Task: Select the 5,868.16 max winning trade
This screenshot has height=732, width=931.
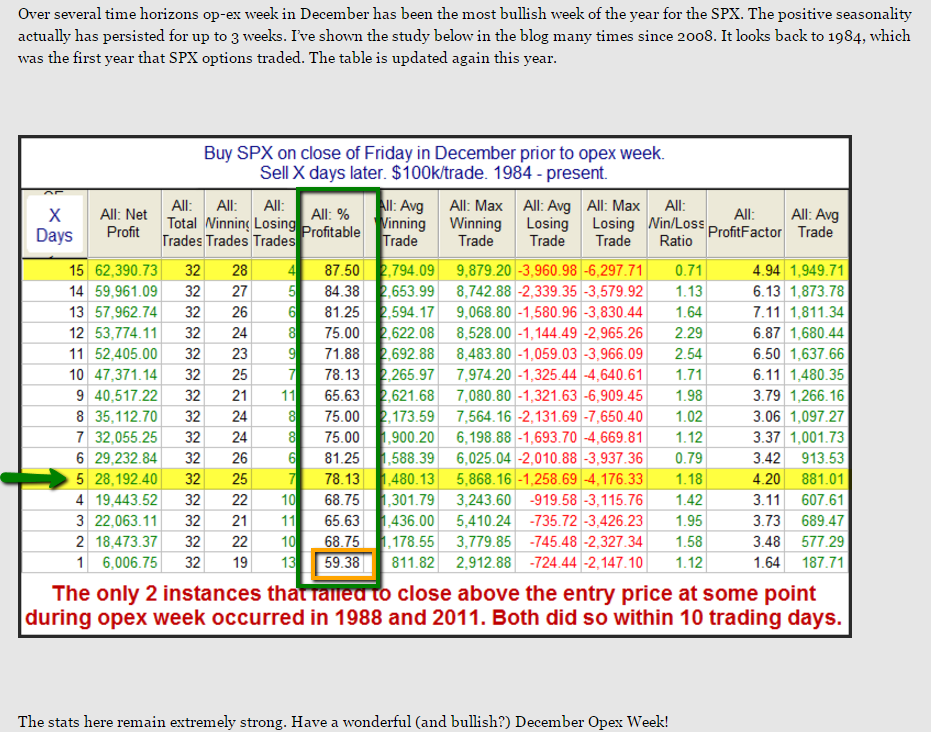Action: [x=483, y=479]
